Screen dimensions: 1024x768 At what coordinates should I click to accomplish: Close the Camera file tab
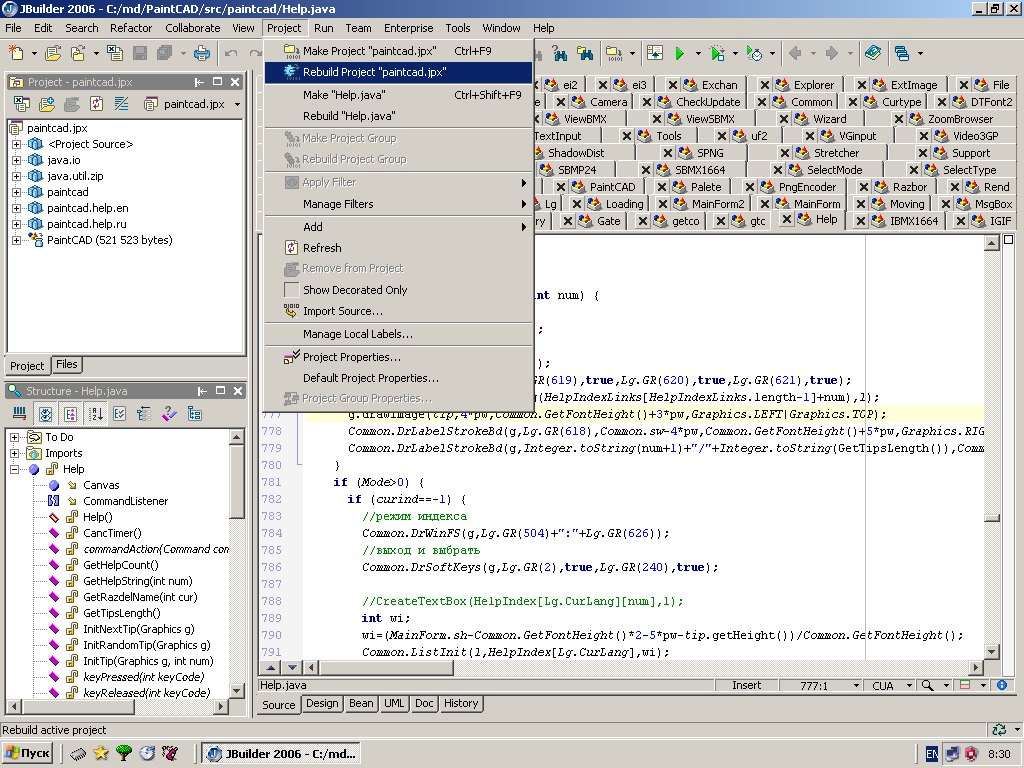click(562, 102)
